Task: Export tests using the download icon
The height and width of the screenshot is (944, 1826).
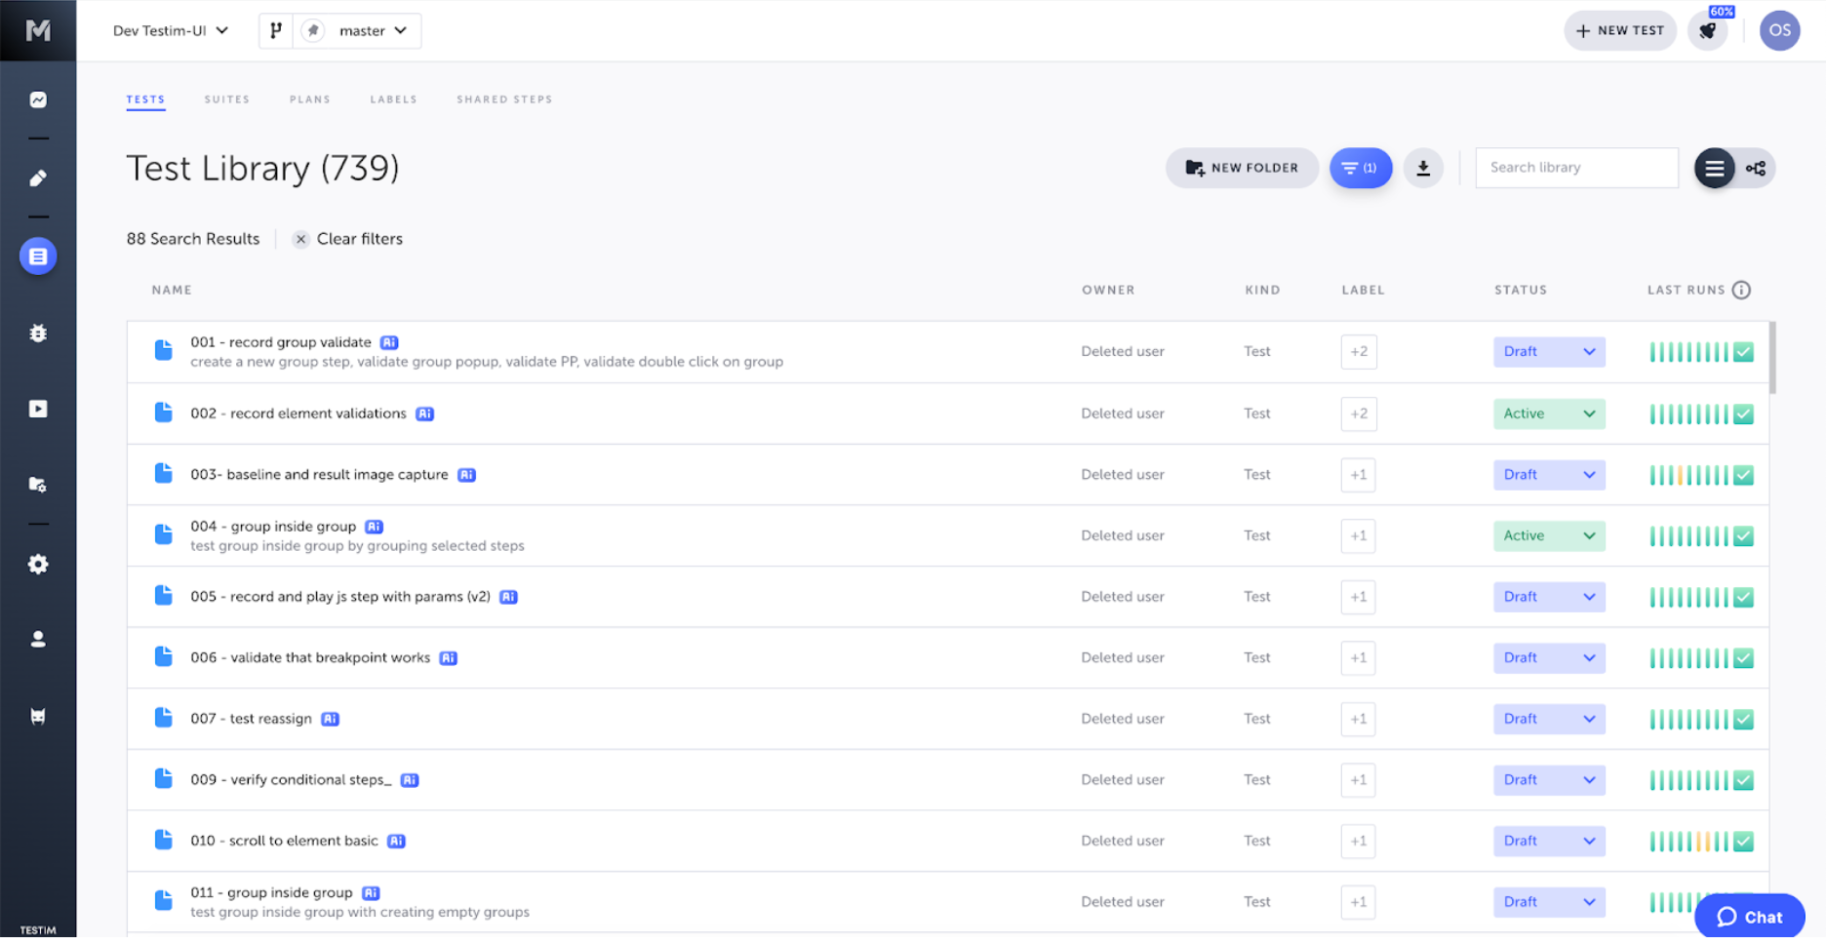Action: (x=1423, y=168)
